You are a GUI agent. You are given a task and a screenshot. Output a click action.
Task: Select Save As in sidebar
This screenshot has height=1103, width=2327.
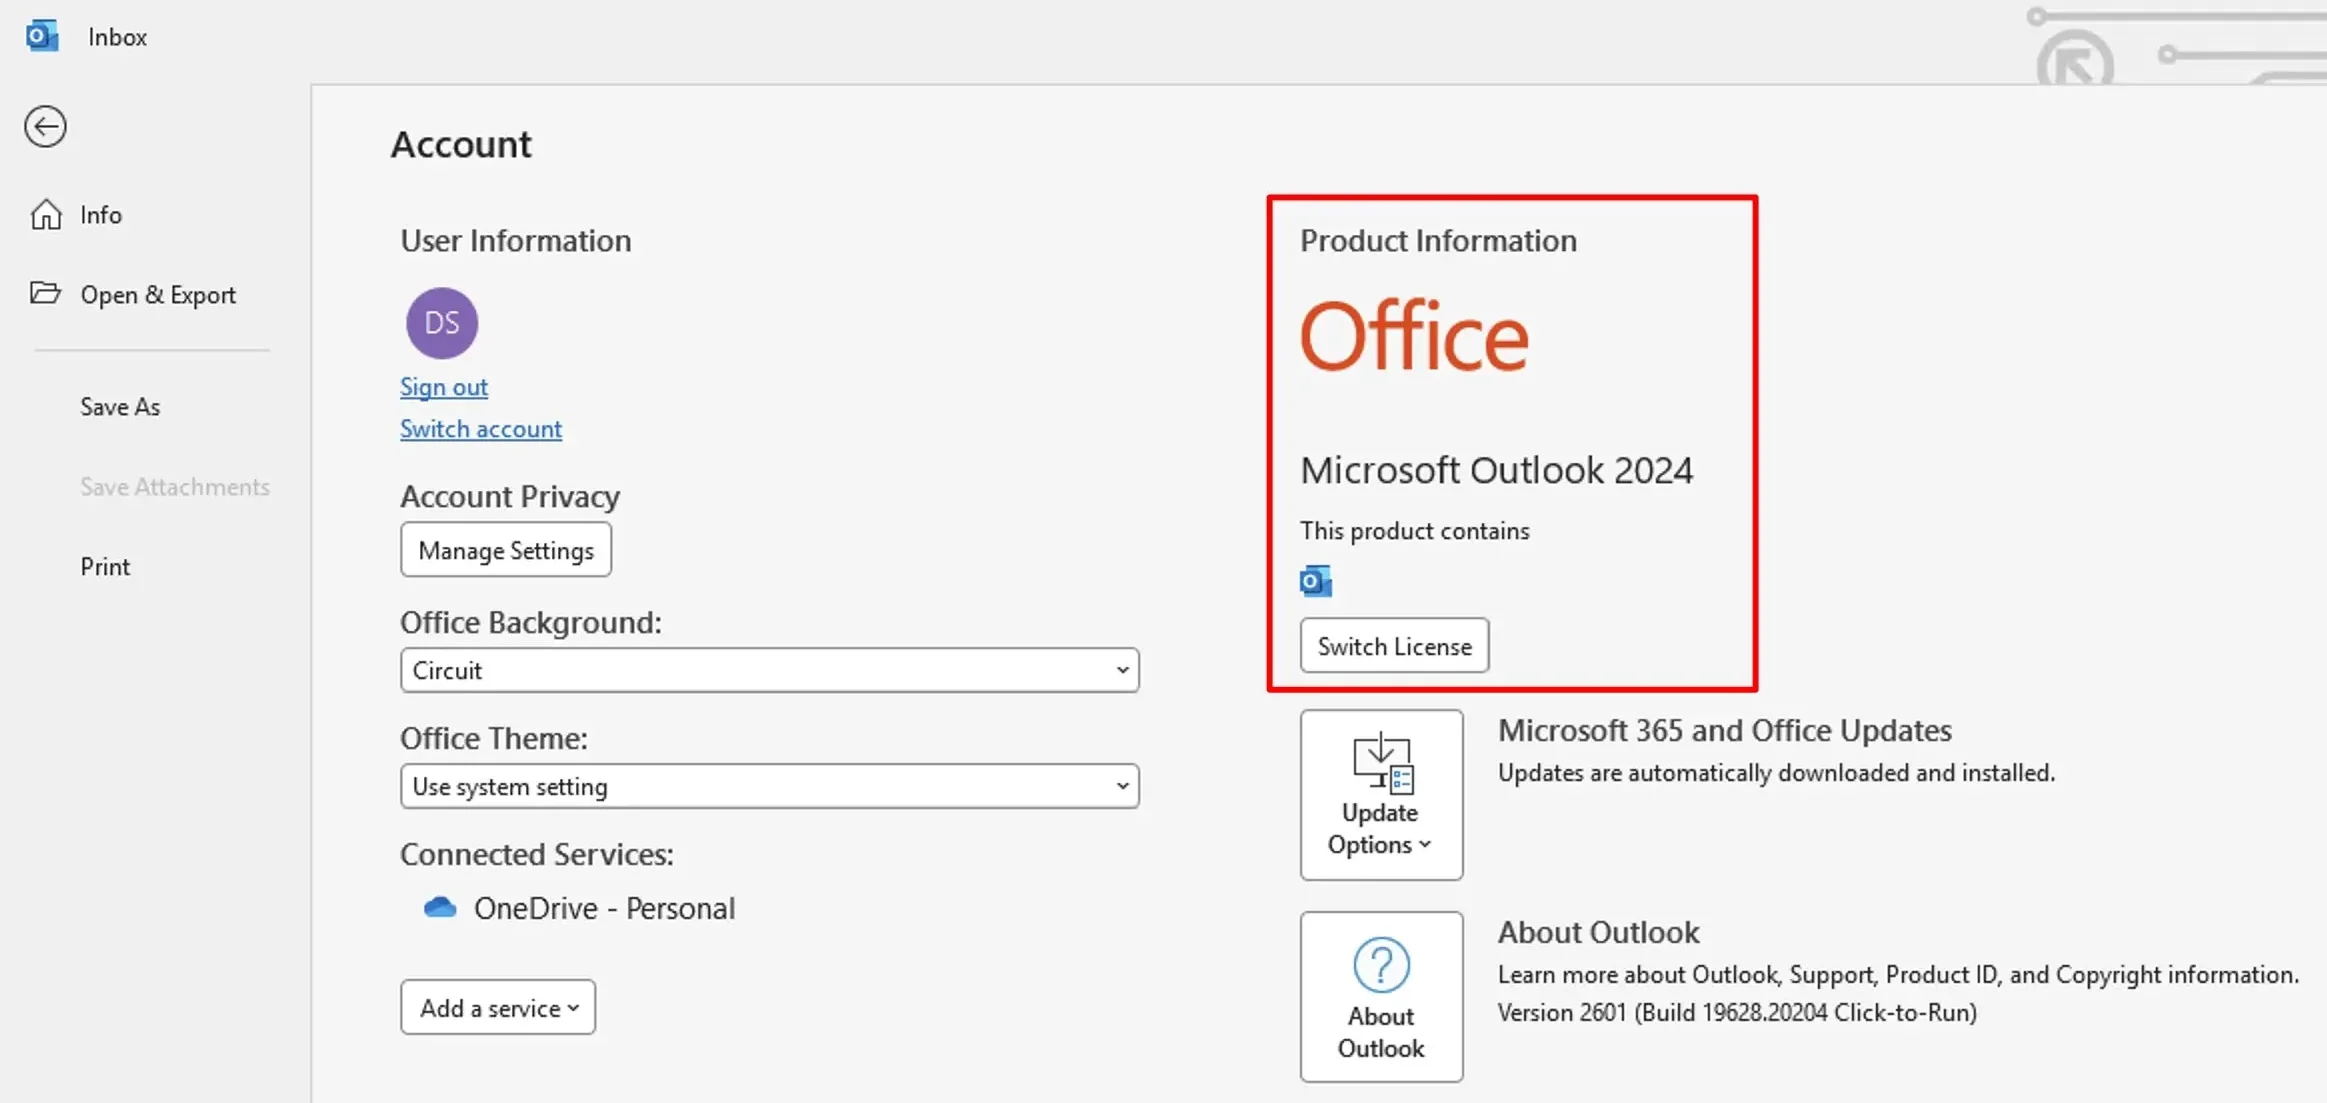120,407
